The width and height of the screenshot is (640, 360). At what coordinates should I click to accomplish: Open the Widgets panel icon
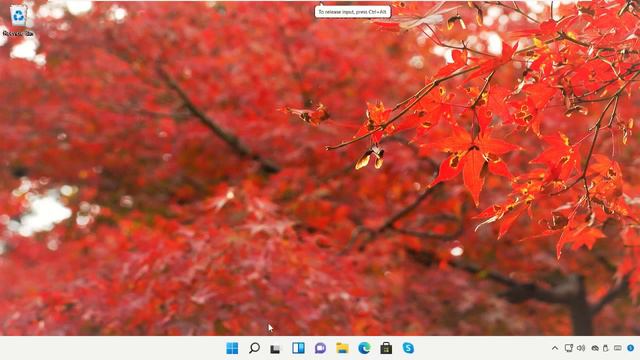[x=298, y=348]
